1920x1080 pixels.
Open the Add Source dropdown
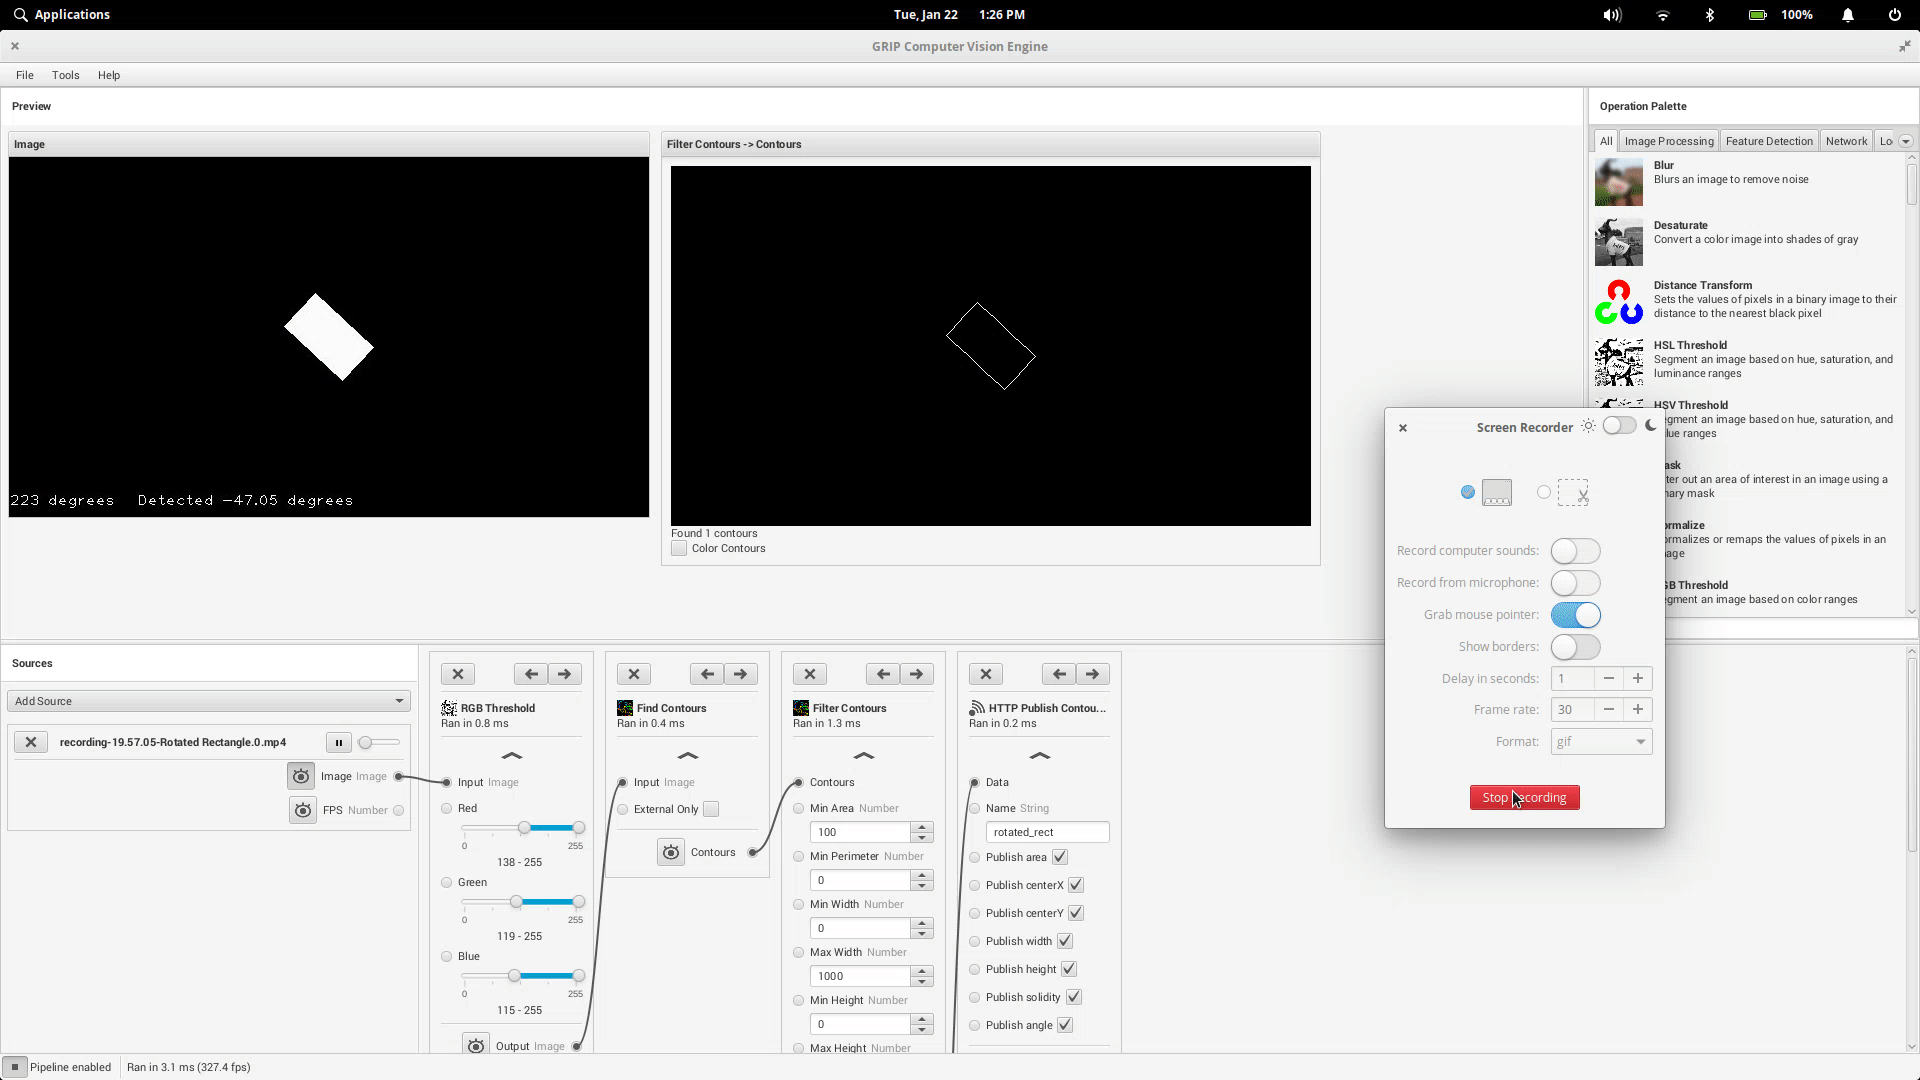[x=209, y=701]
